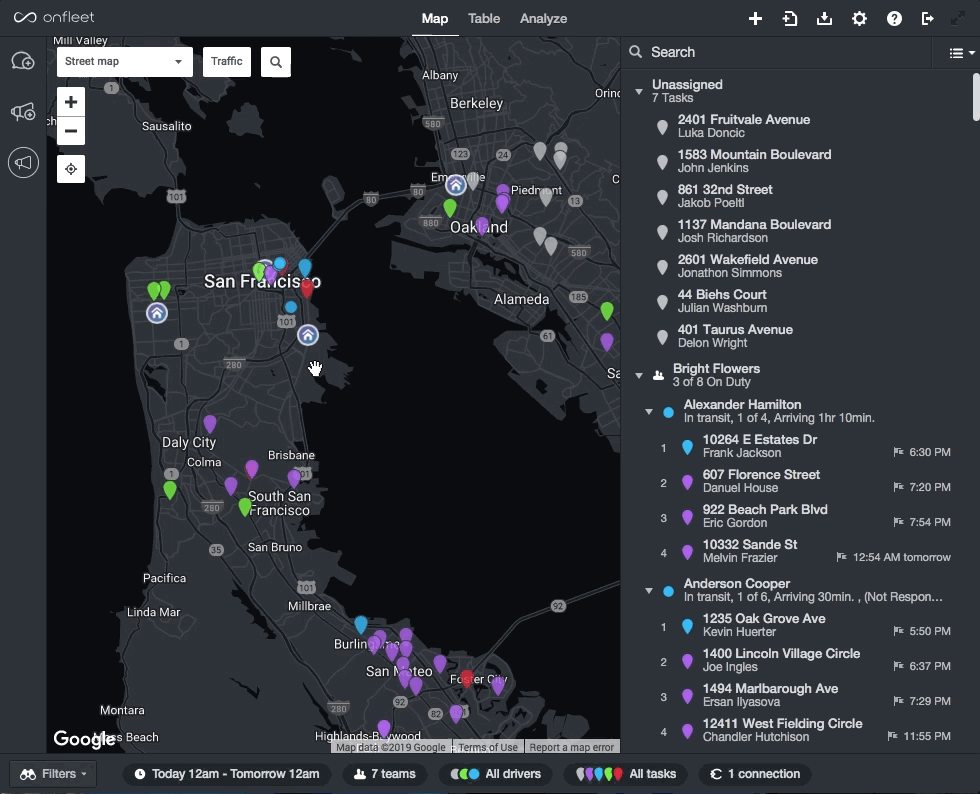Open the All drivers filter
Screen dimensions: 980x794
[495, 774]
